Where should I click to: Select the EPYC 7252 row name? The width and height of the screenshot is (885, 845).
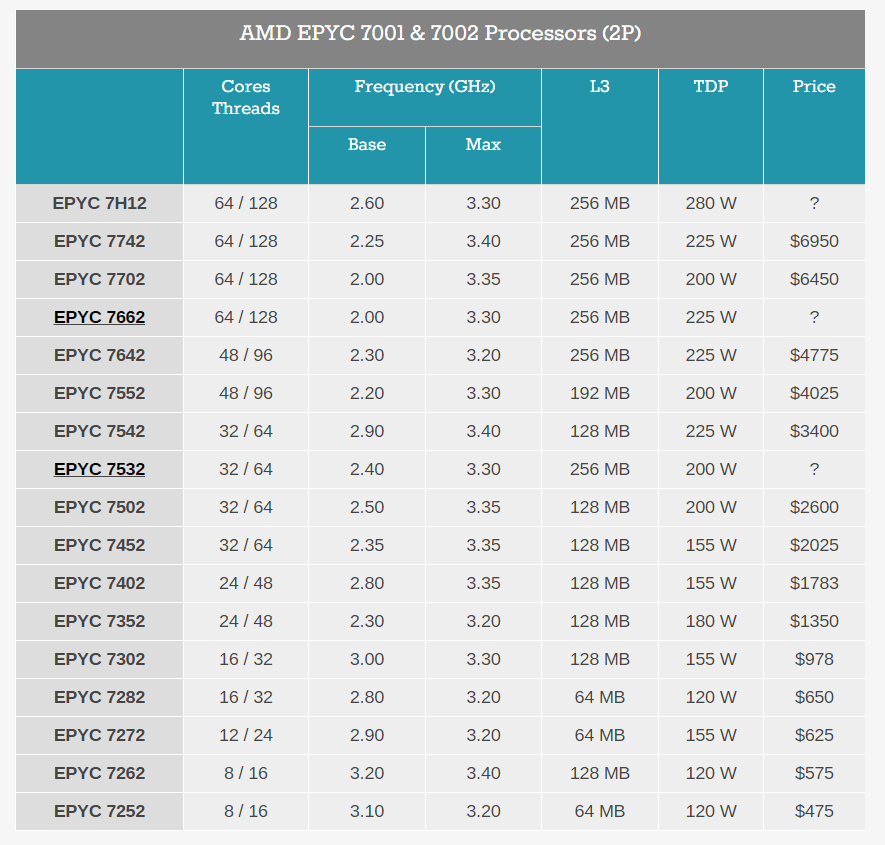[99, 811]
